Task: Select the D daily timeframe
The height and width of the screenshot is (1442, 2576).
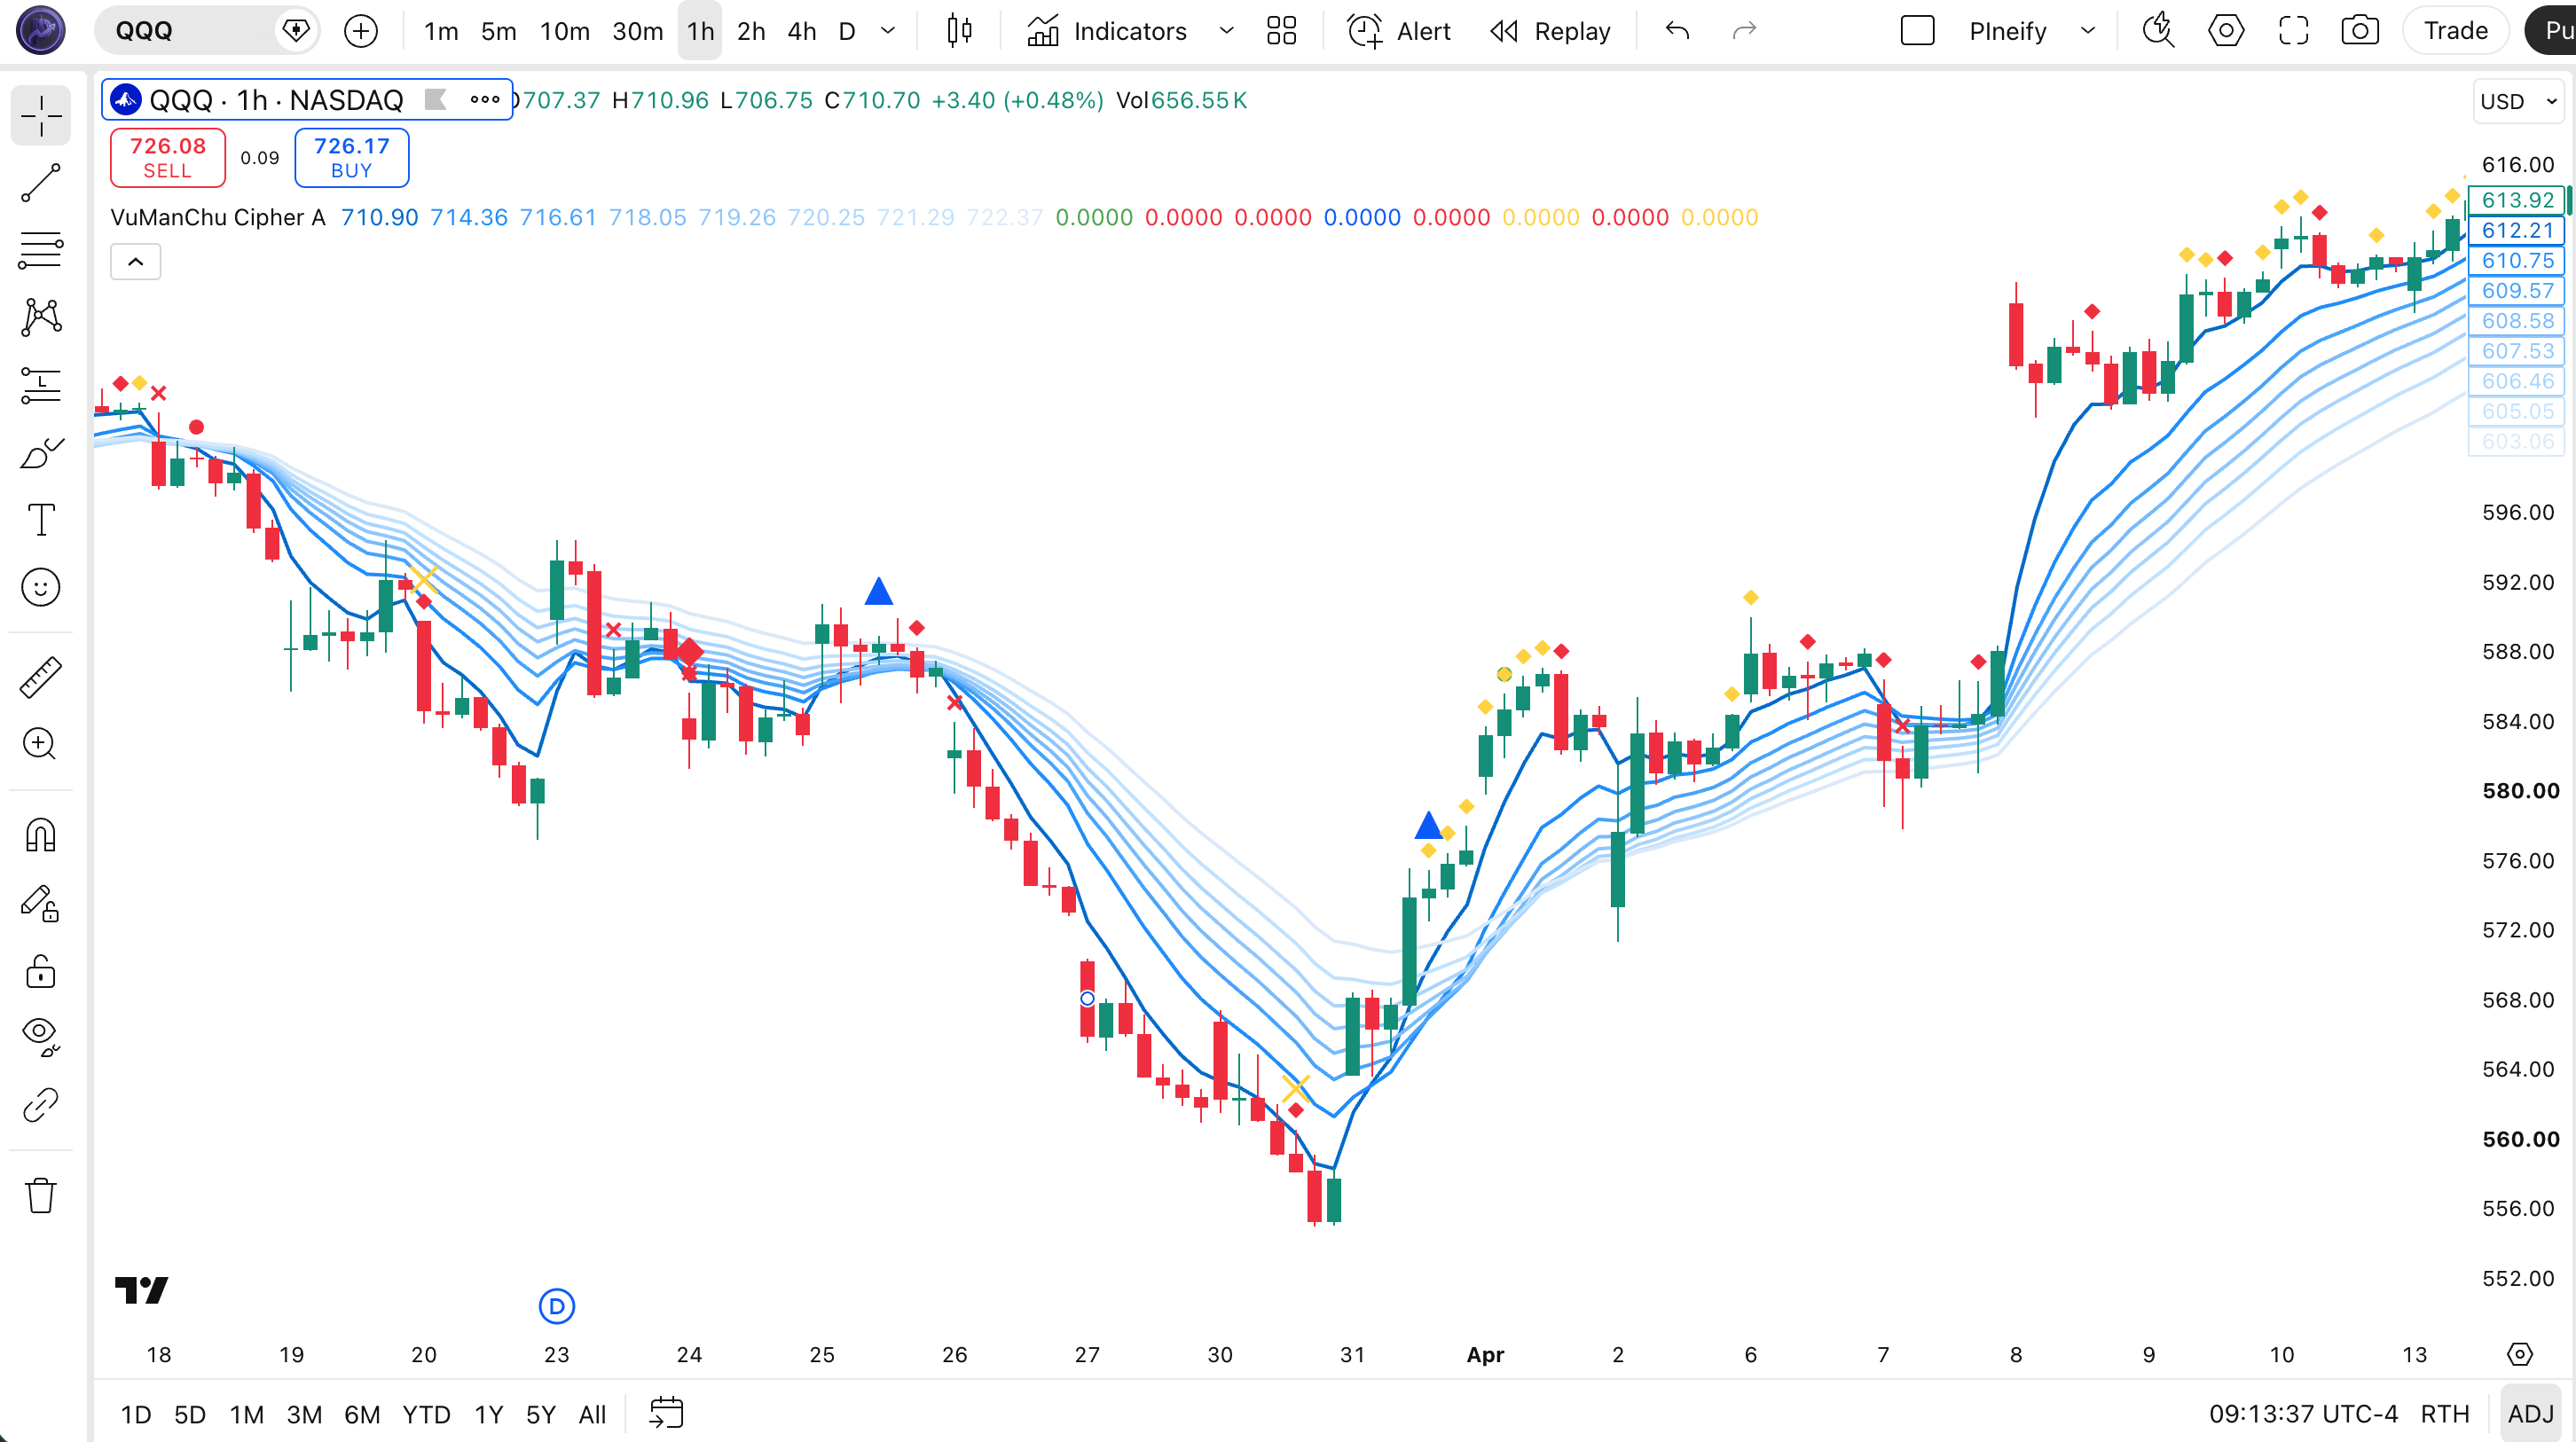Action: [x=847, y=31]
